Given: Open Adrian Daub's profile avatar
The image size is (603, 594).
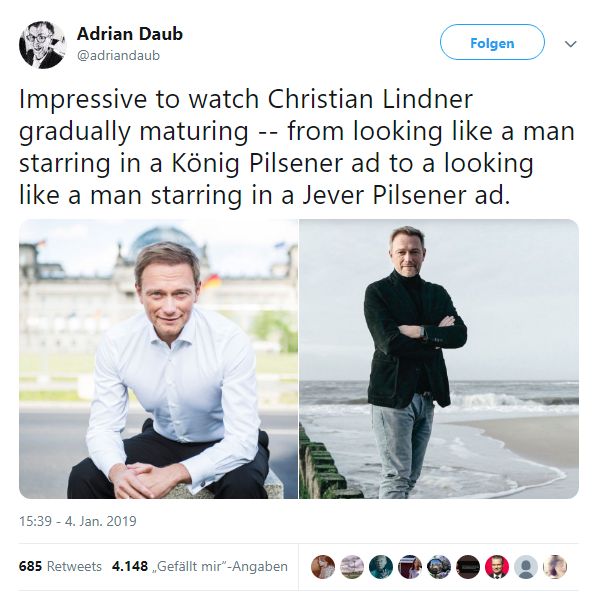Looking at the screenshot, I should (x=42, y=45).
